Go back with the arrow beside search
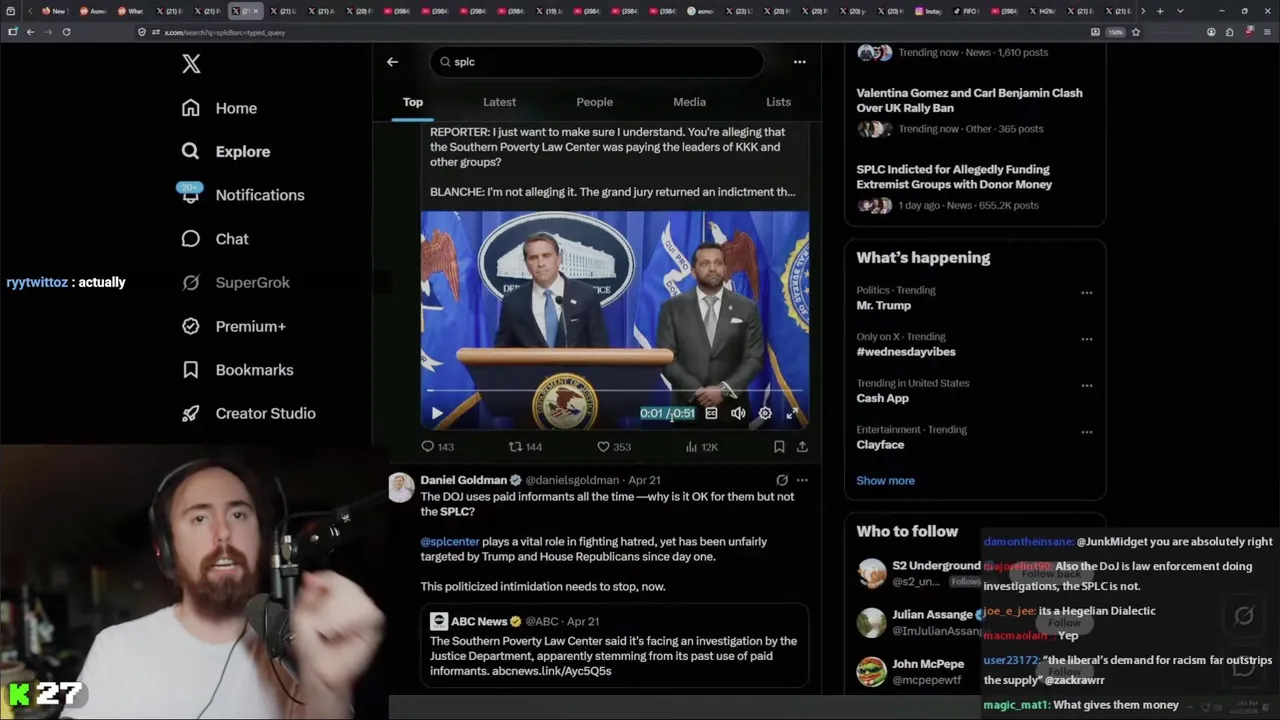The height and width of the screenshot is (720, 1280). (392, 62)
